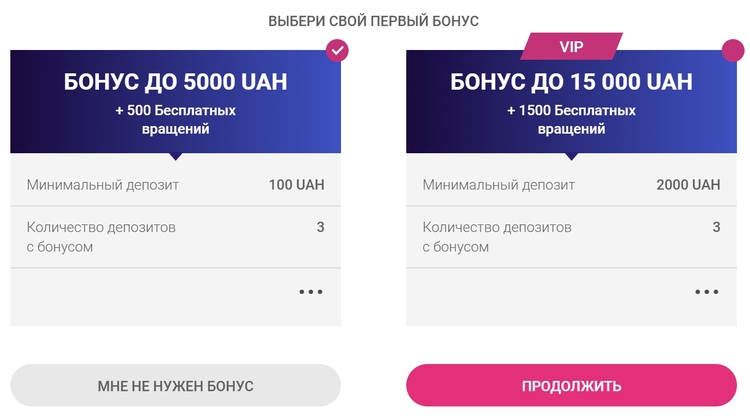The image size is (750, 420).
Task: Click '+ 500 Бесплатных вращений' text
Action: (x=175, y=119)
